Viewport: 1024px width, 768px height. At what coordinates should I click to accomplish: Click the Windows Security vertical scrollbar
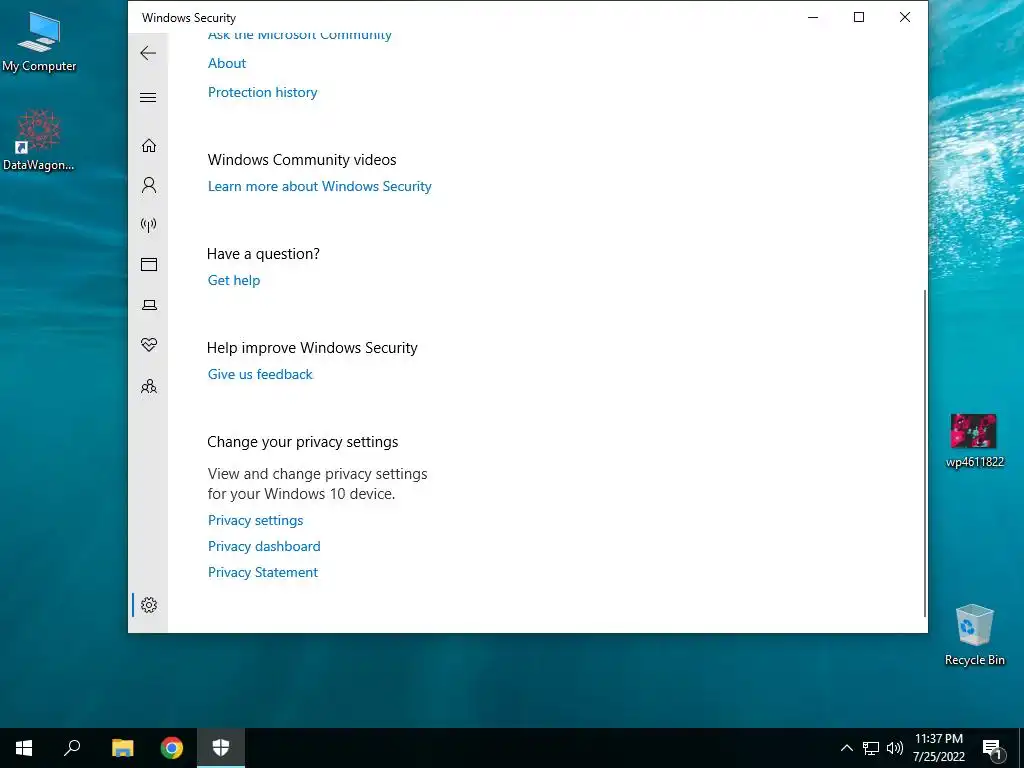pos(924,453)
